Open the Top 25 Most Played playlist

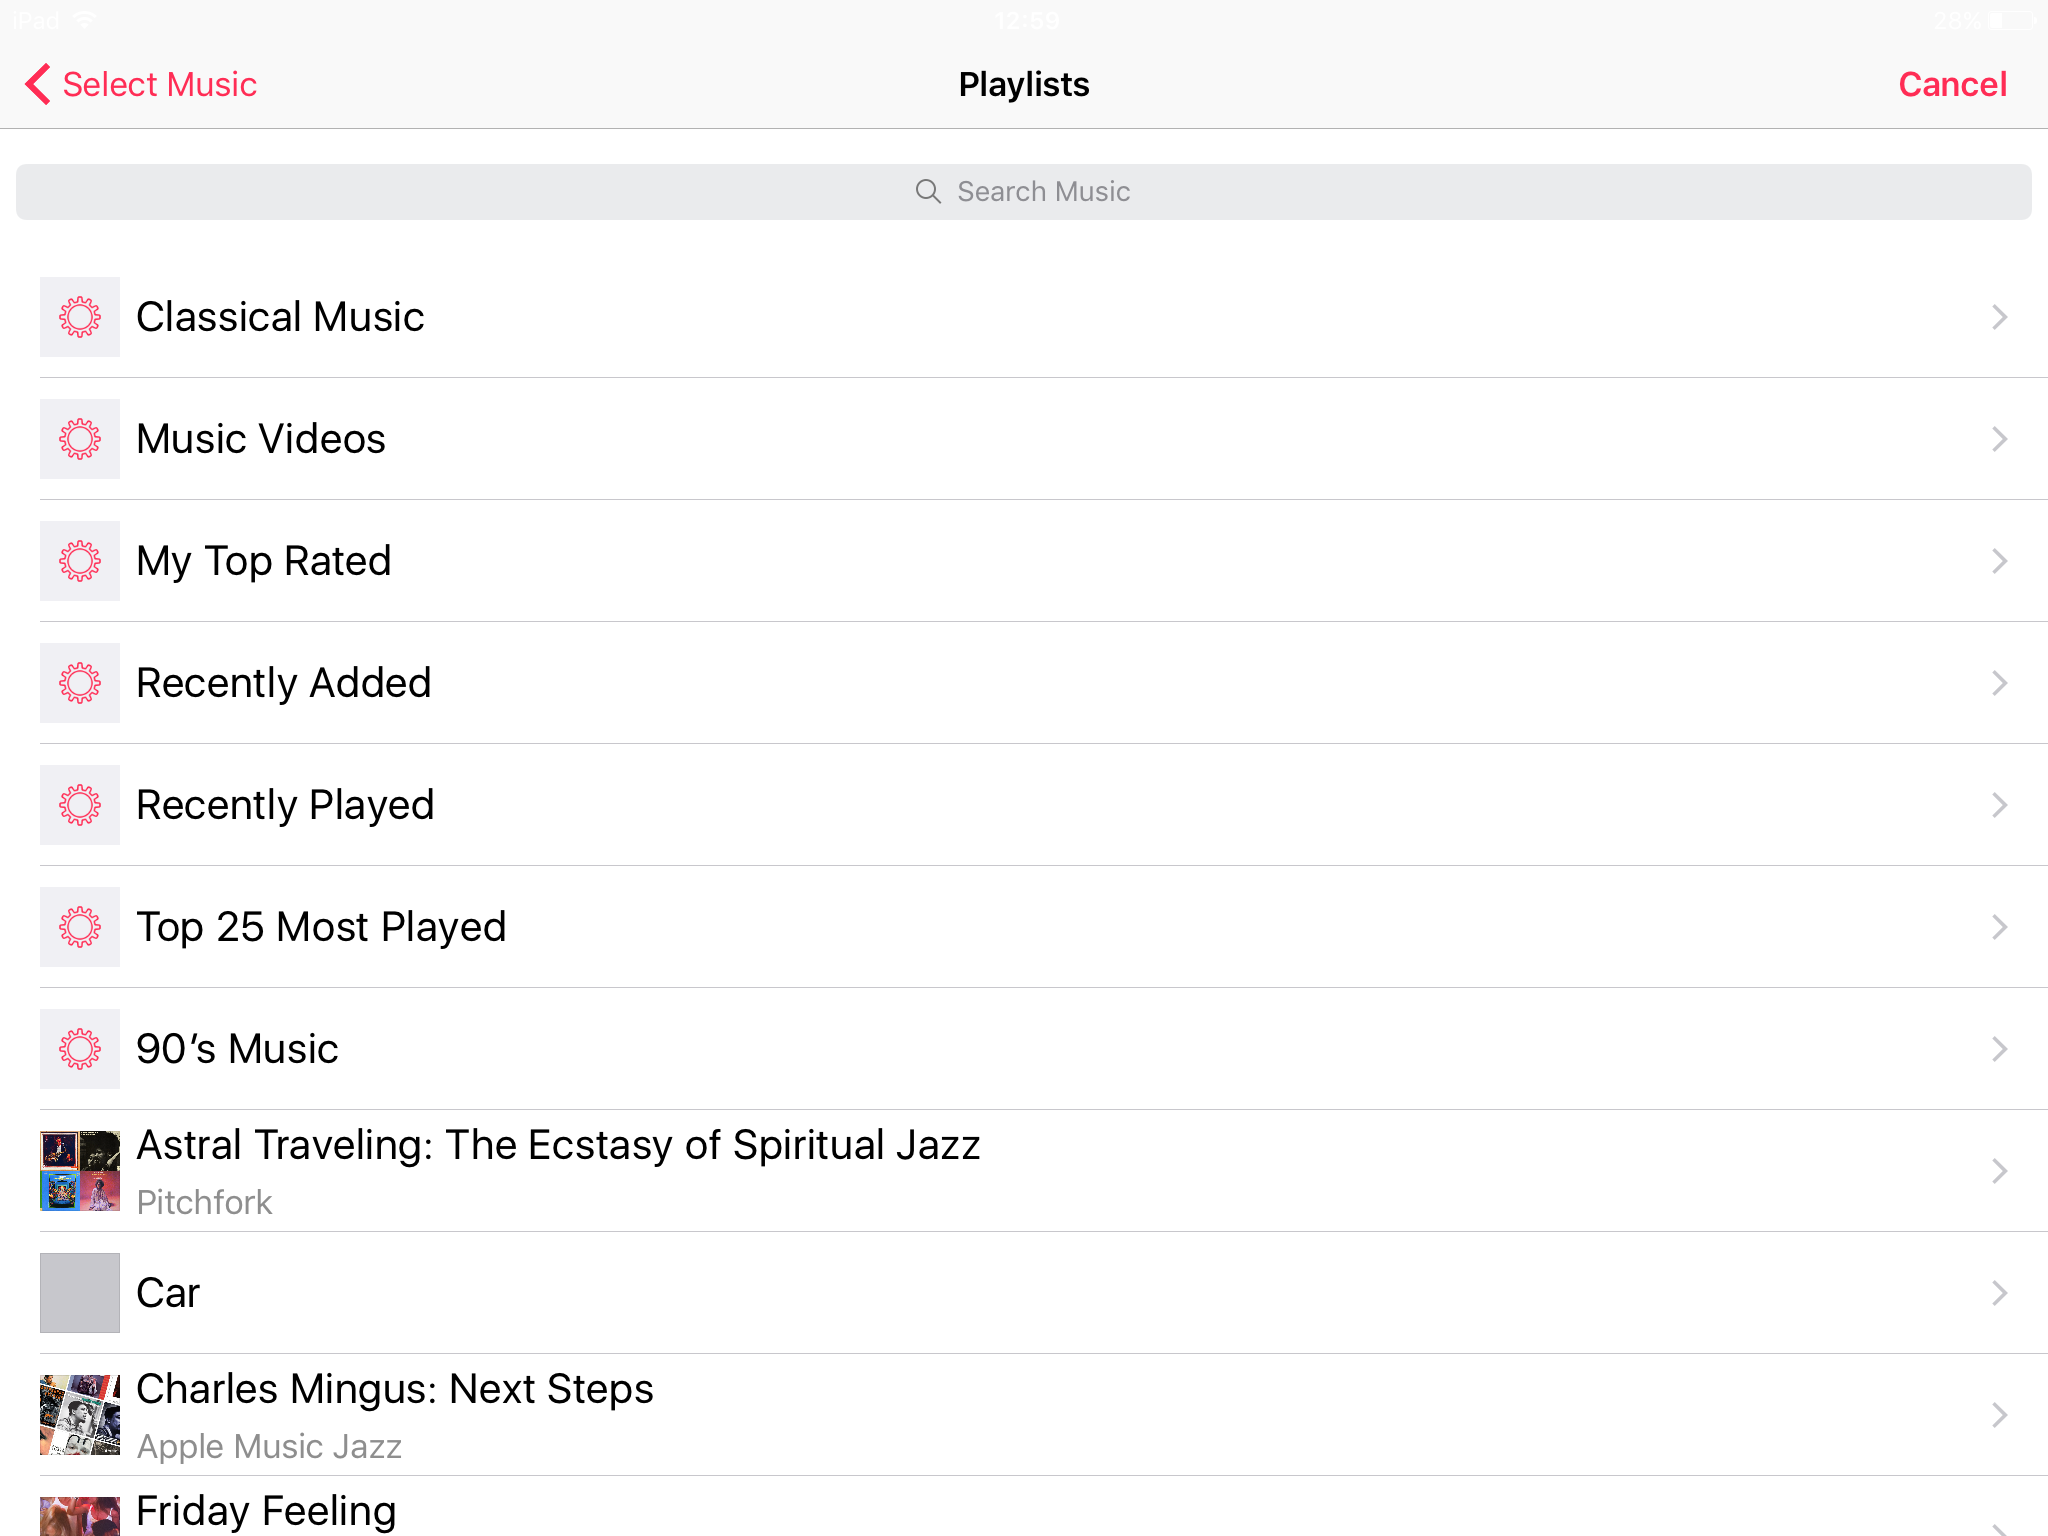point(321,927)
